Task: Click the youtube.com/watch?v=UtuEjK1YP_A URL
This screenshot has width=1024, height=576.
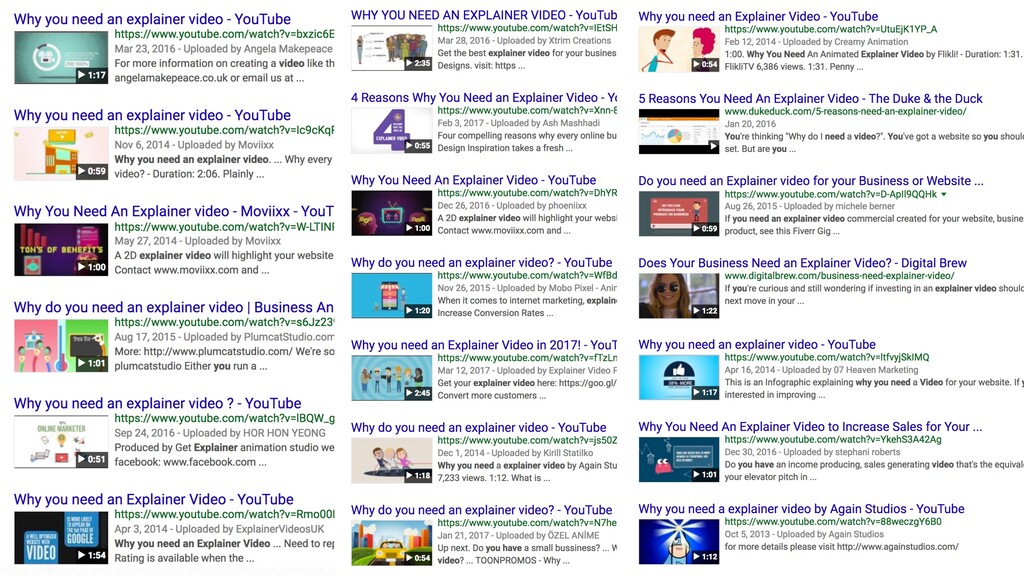Action: (831, 29)
